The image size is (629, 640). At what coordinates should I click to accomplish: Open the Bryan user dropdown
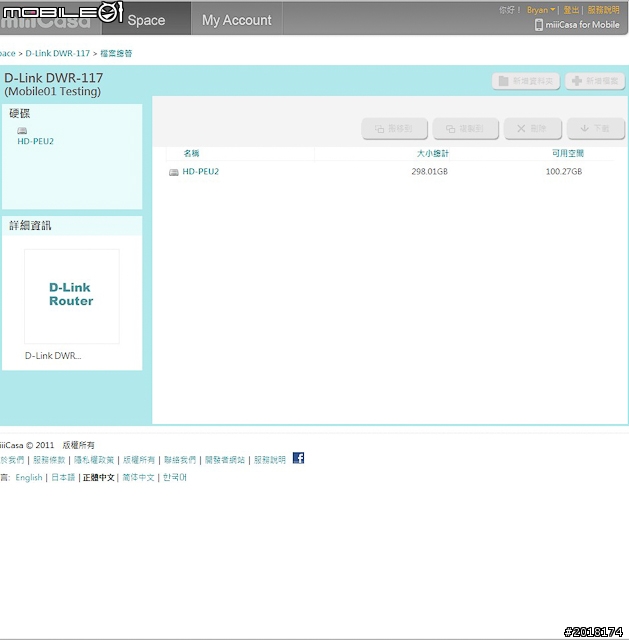[x=541, y=10]
